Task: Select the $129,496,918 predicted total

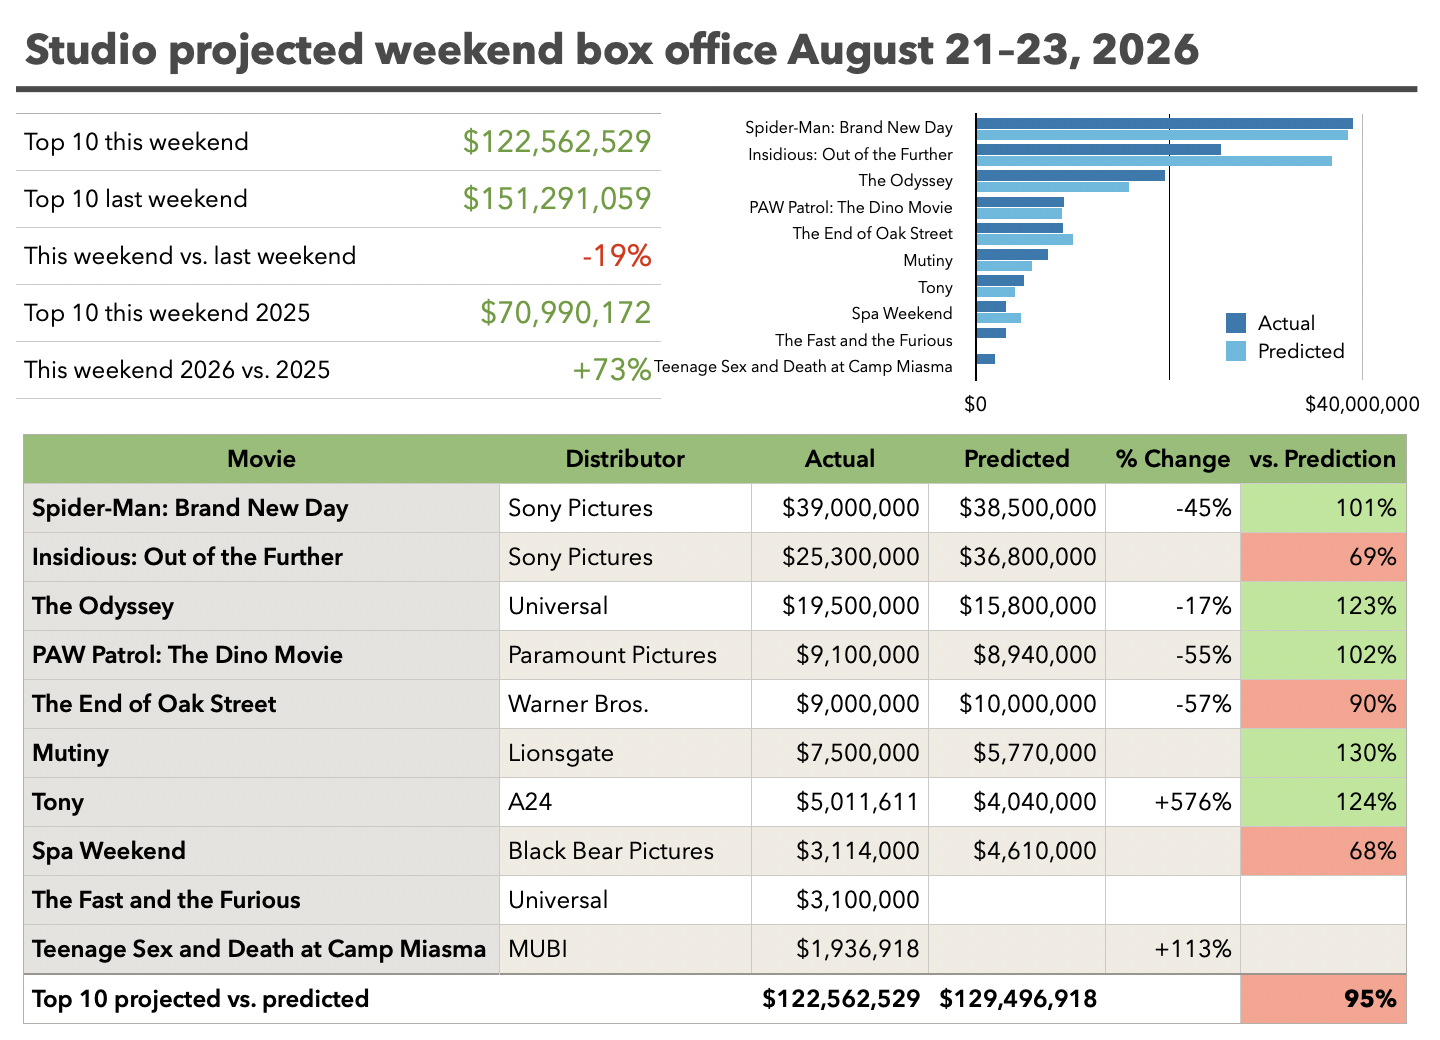Action: [x=1018, y=999]
